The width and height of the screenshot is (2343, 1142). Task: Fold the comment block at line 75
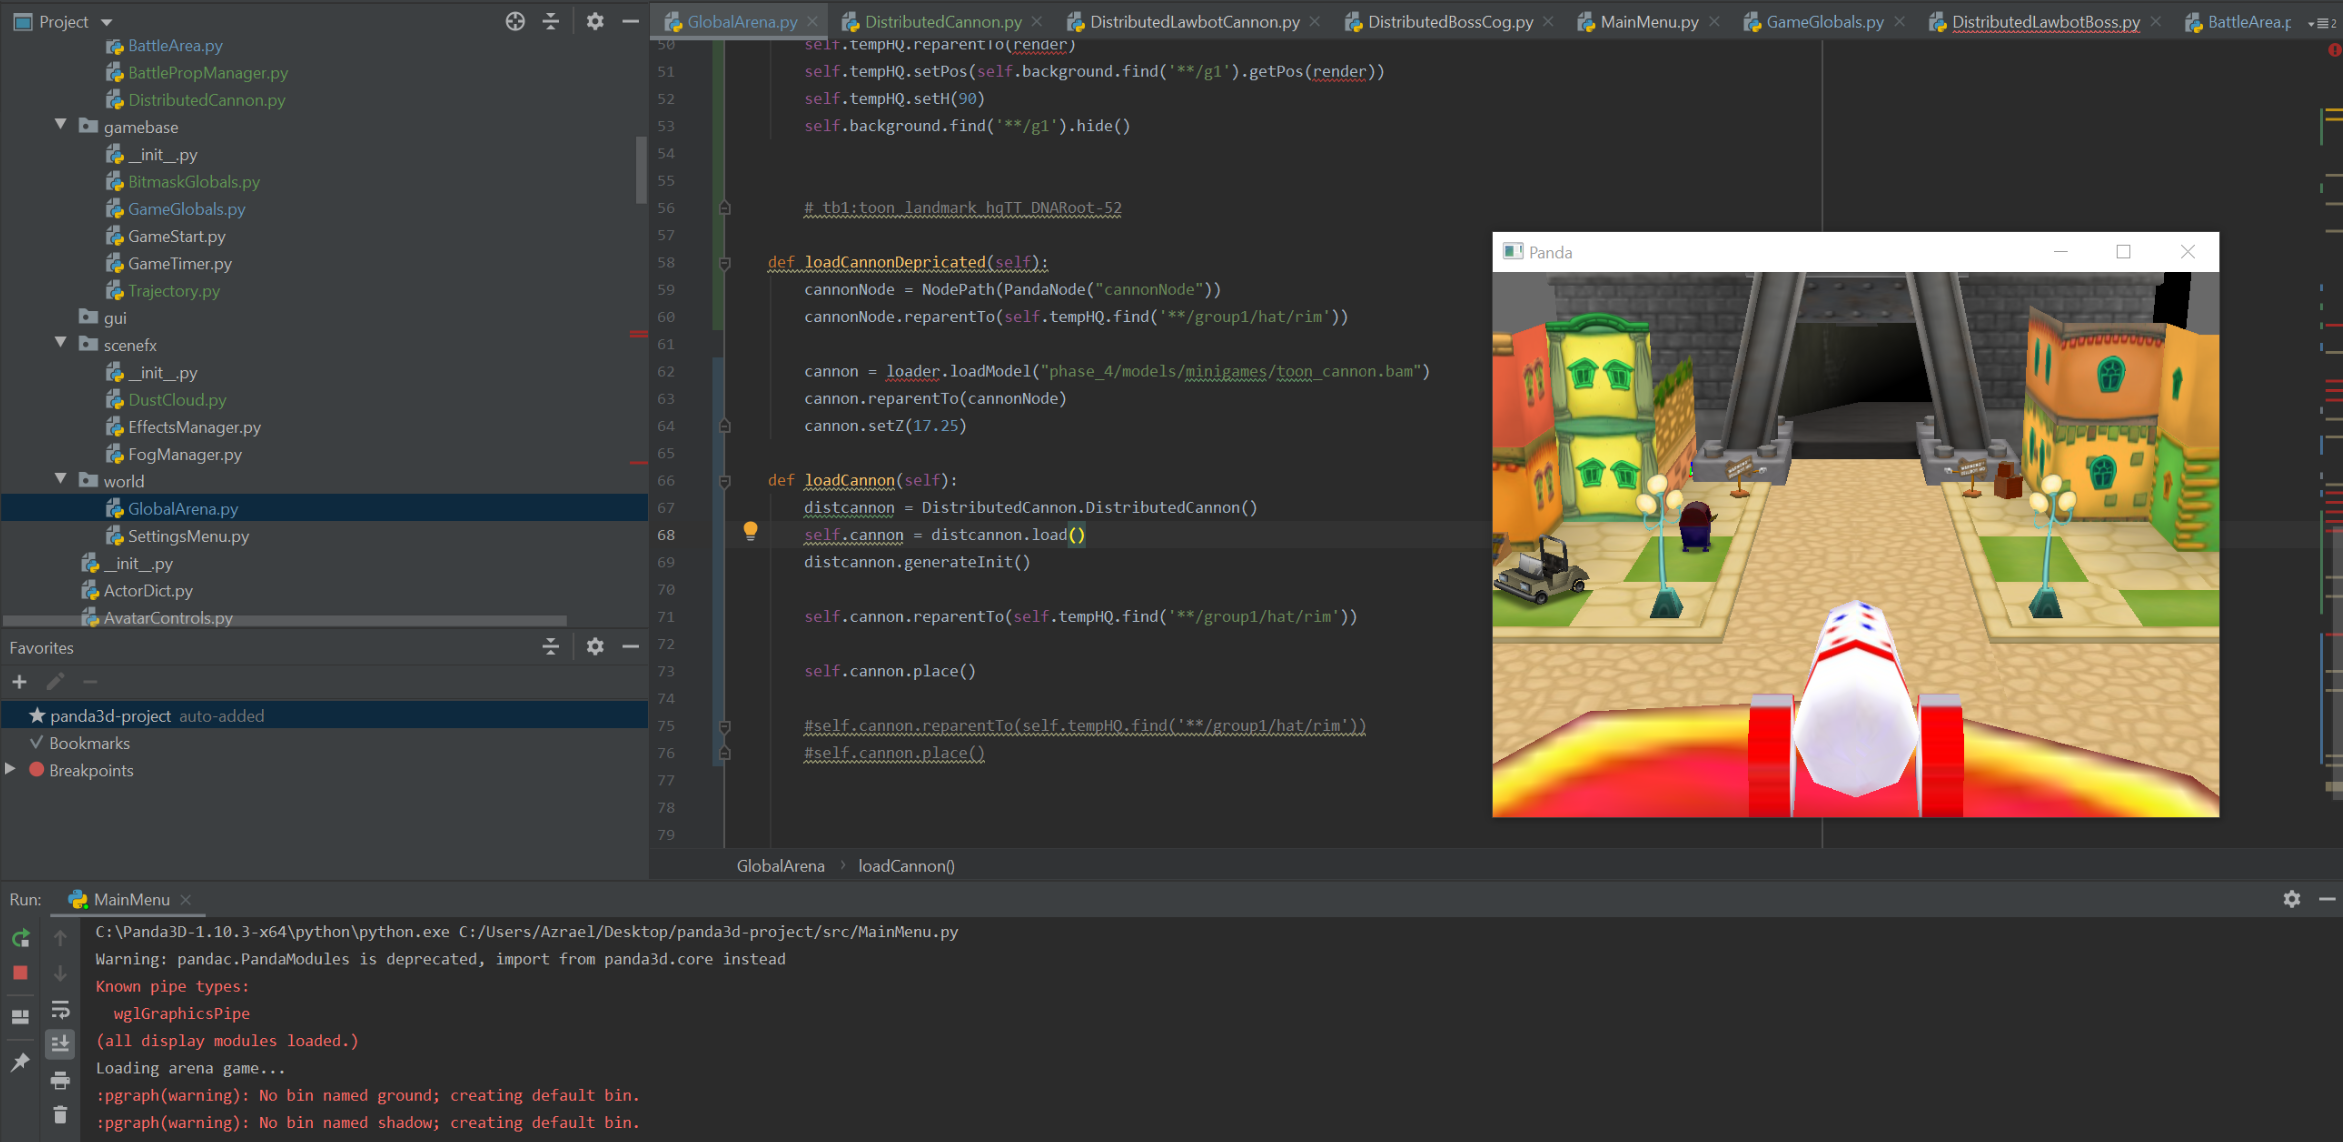(x=725, y=726)
